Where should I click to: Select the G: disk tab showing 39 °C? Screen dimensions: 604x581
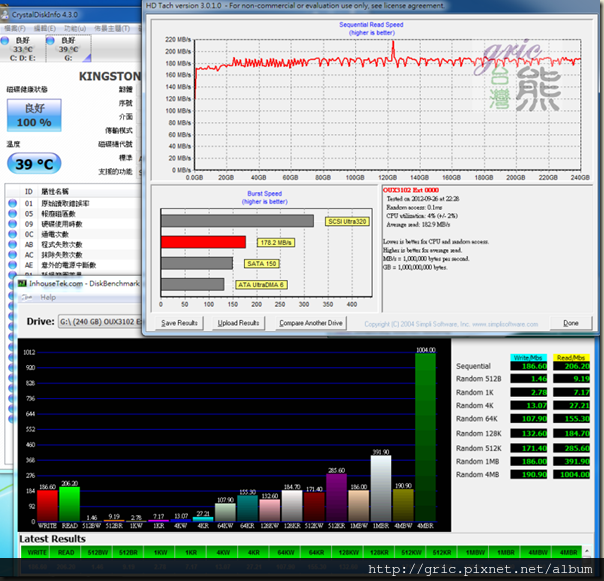[68, 49]
